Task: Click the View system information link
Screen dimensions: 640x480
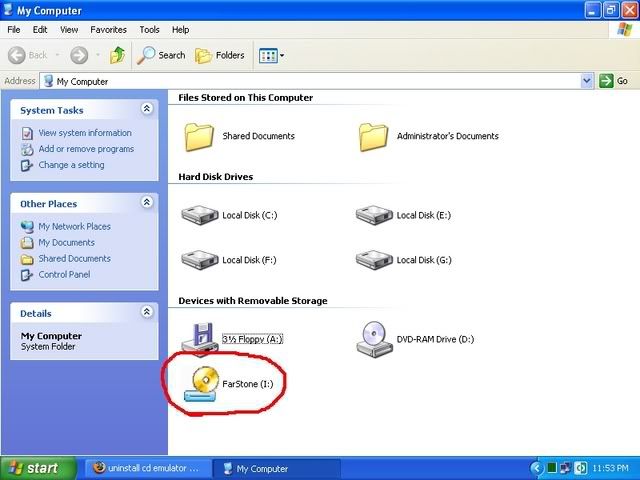Action: 85,133
